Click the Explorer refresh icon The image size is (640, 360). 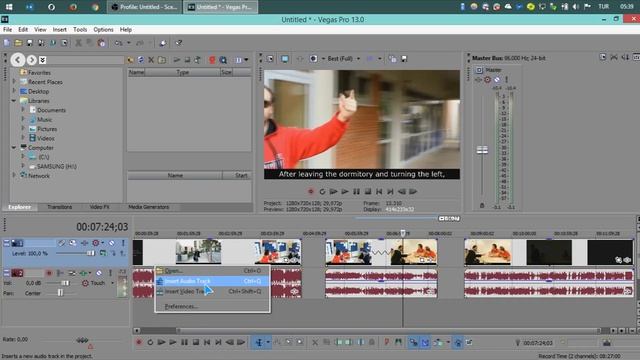[x=141, y=60]
